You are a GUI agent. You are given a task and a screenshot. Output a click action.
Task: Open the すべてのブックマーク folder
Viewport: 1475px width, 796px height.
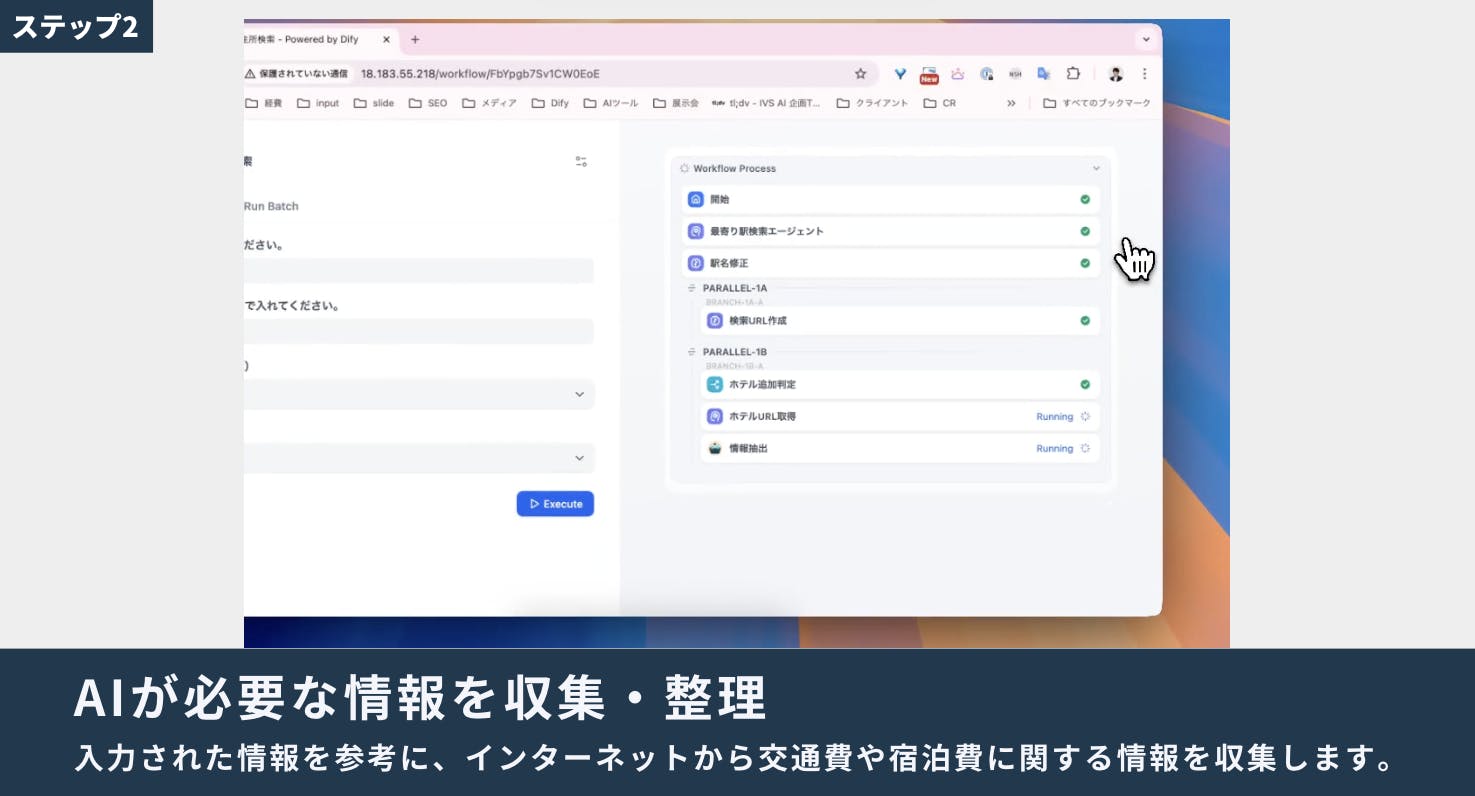[1097, 103]
